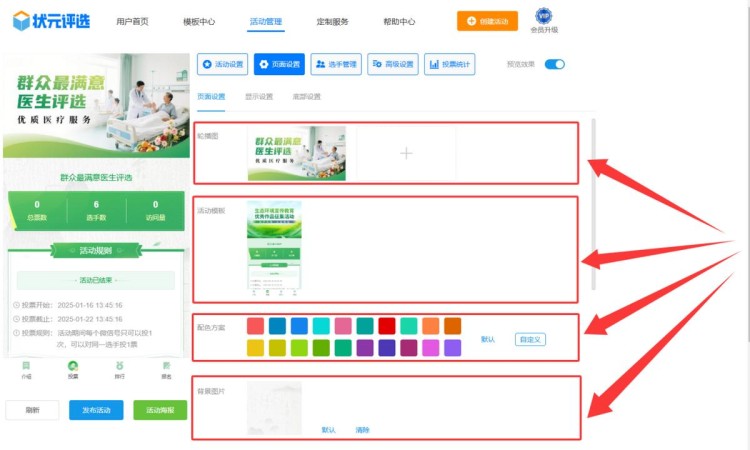Open 投票统计 vote statistics
Image resolution: width=750 pixels, height=450 pixels.
pyautogui.click(x=450, y=64)
